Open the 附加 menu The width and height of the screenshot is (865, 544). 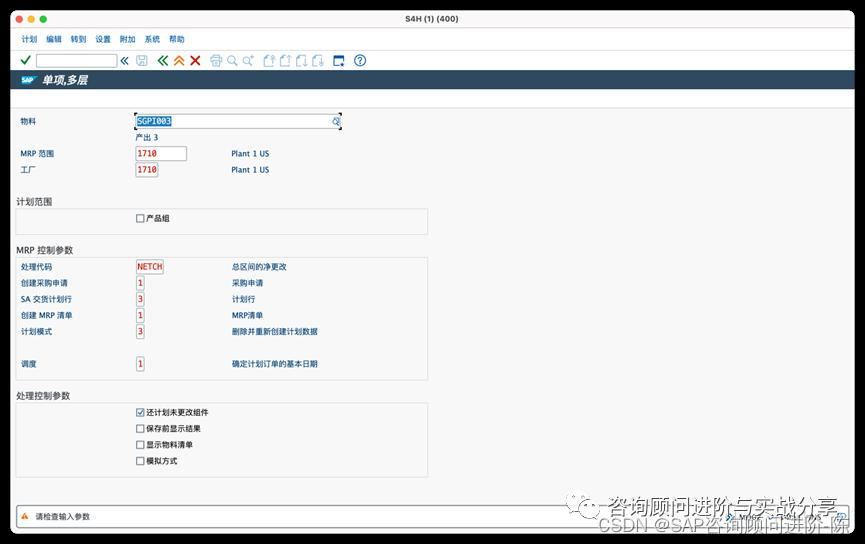pos(127,39)
